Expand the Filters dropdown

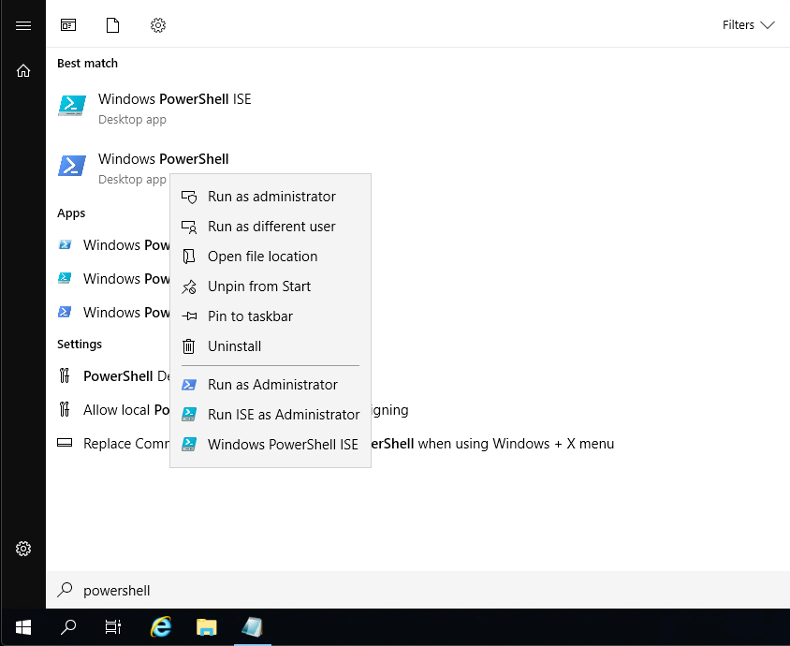click(748, 25)
